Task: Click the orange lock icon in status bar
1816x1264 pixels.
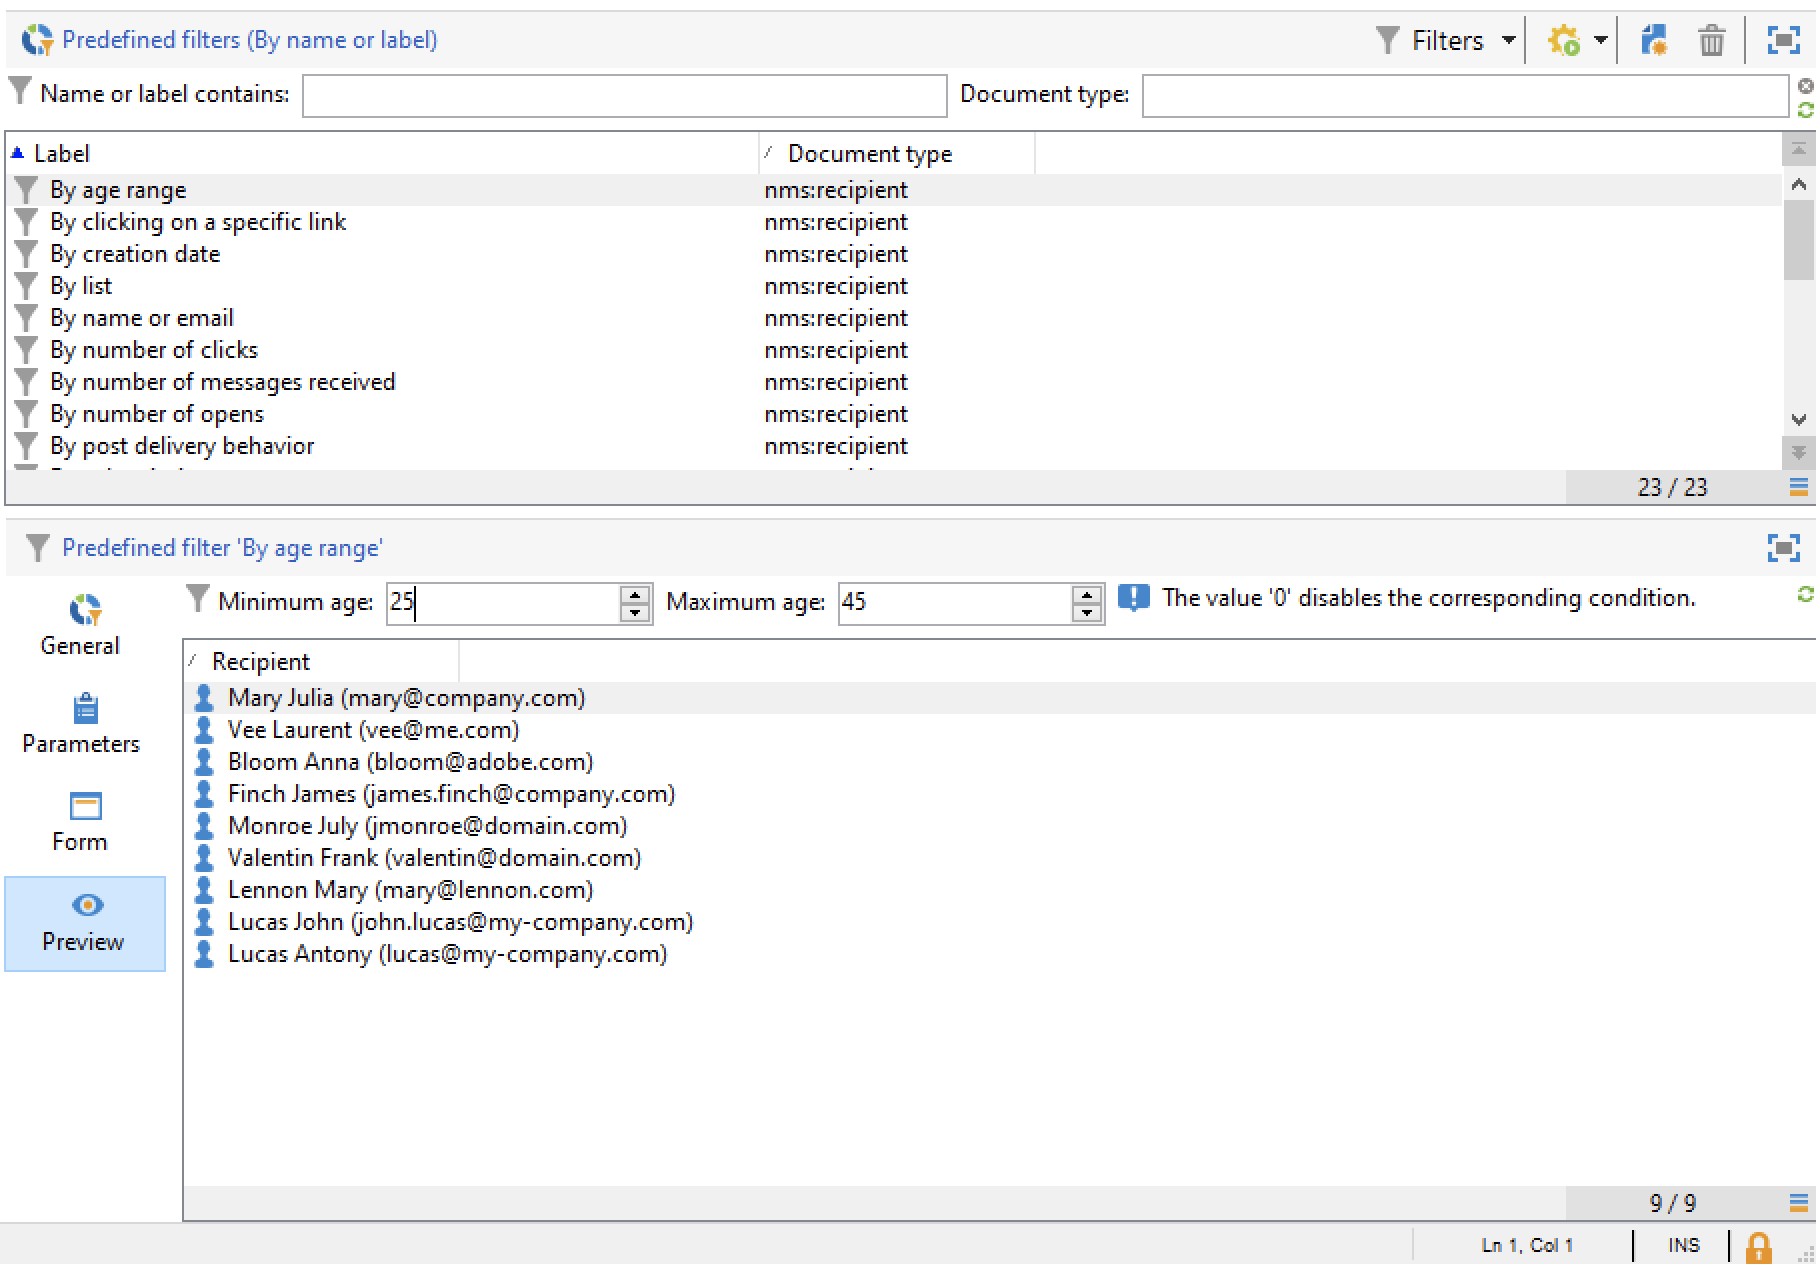Action: click(x=1758, y=1247)
